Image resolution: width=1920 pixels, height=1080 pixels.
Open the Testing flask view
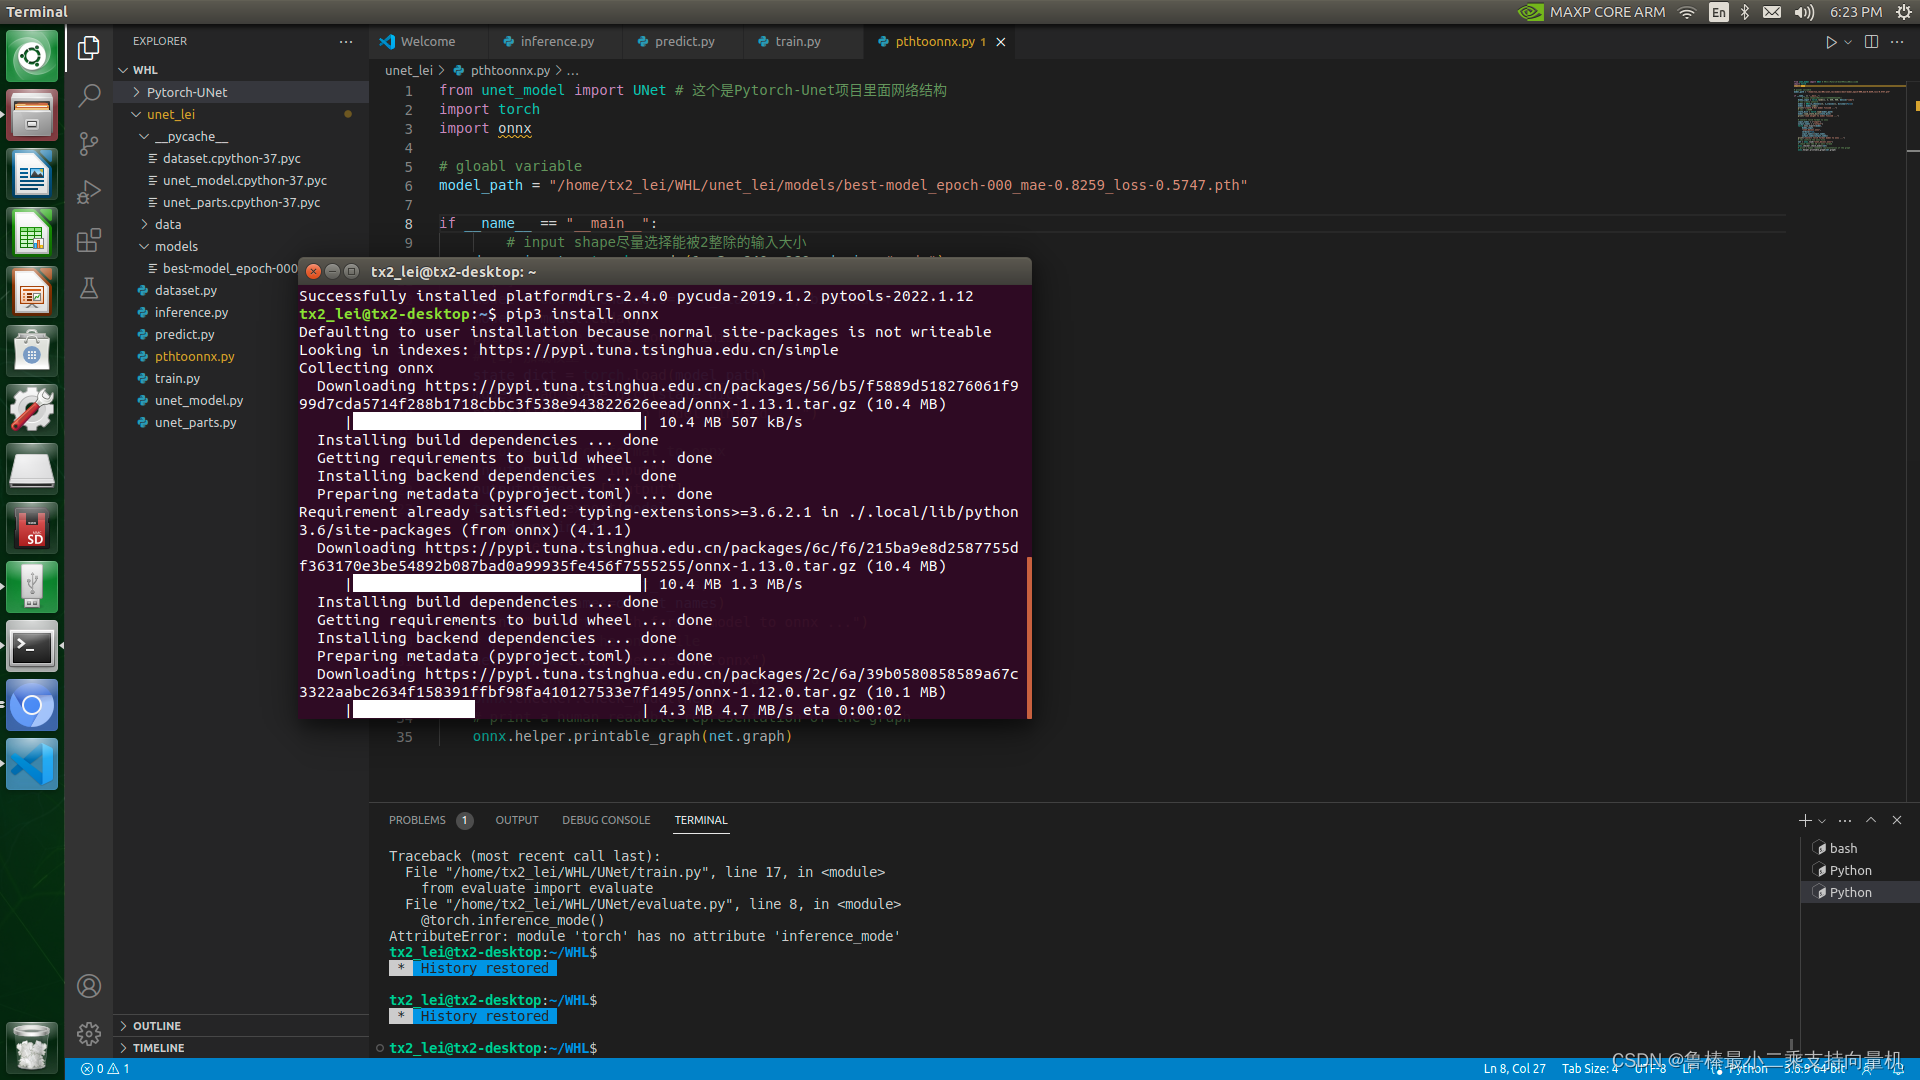click(89, 289)
